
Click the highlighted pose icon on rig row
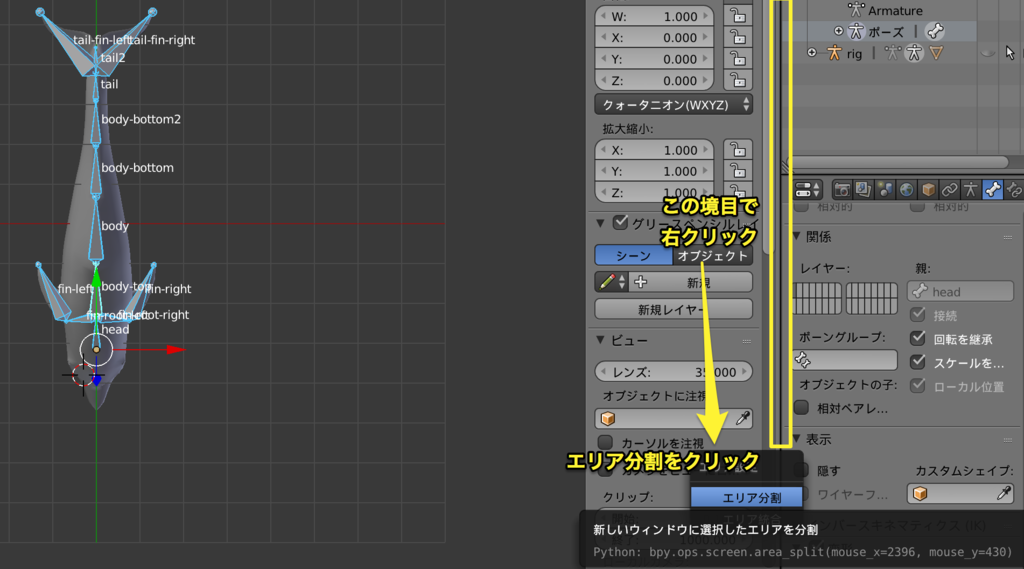pyautogui.click(x=914, y=54)
